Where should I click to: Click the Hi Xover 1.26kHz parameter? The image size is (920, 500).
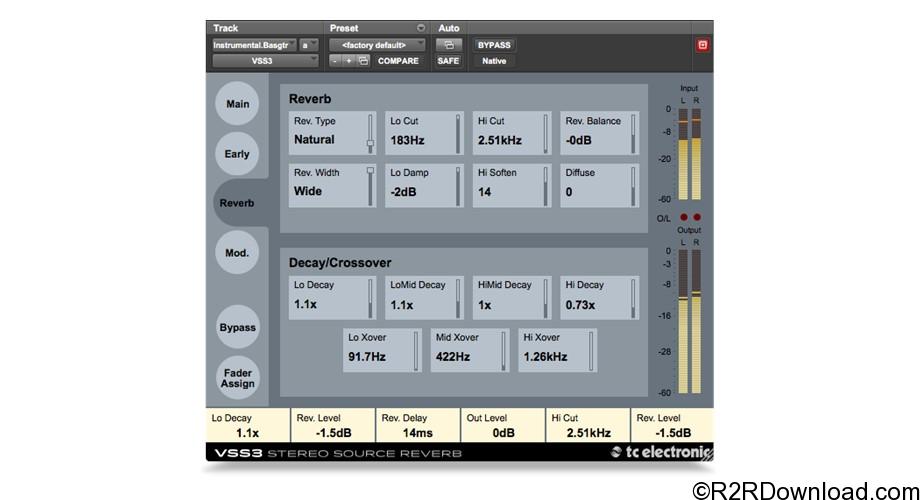pyautogui.click(x=557, y=350)
